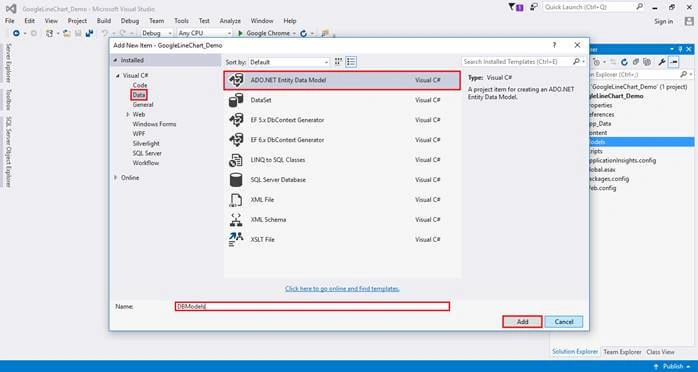Click Collapse All icon in Solution Explorer
Viewport: 698px width, 372px height.
pos(636,62)
